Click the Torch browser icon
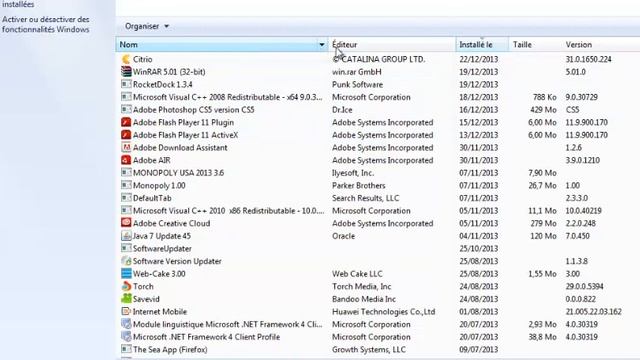This screenshot has height=360, width=640. pyautogui.click(x=126, y=287)
